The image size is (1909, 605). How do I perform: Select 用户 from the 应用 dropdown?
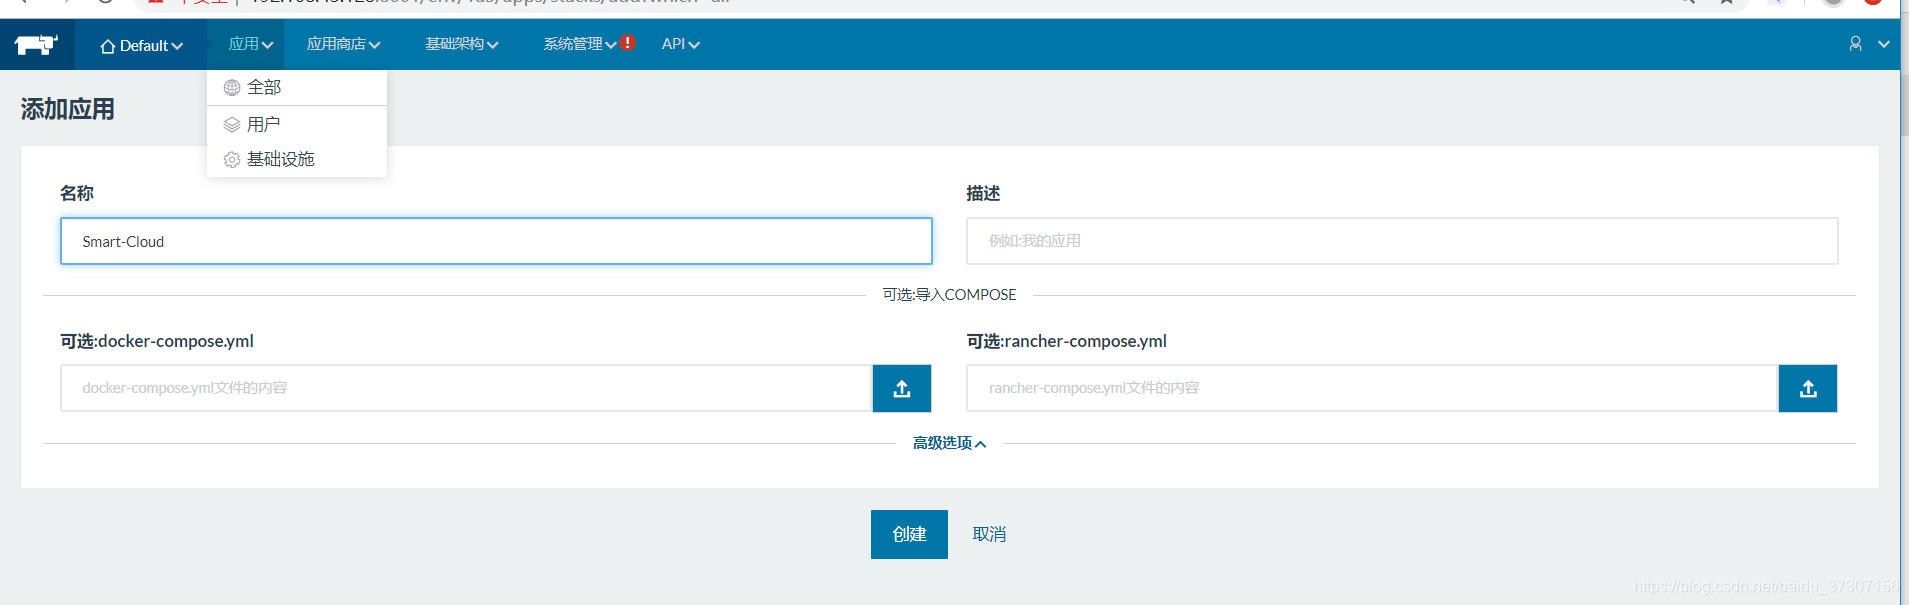click(296, 124)
